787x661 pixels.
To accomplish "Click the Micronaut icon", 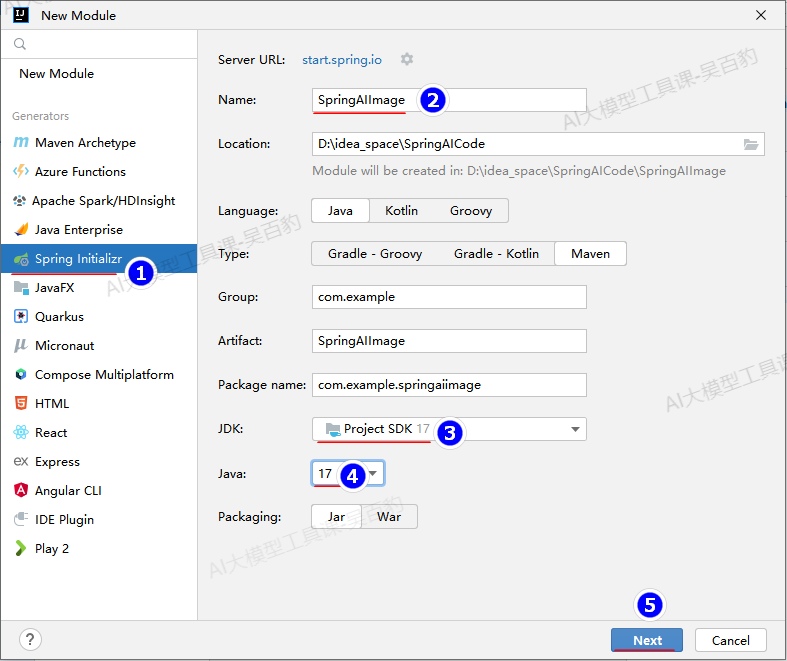I will tap(21, 346).
